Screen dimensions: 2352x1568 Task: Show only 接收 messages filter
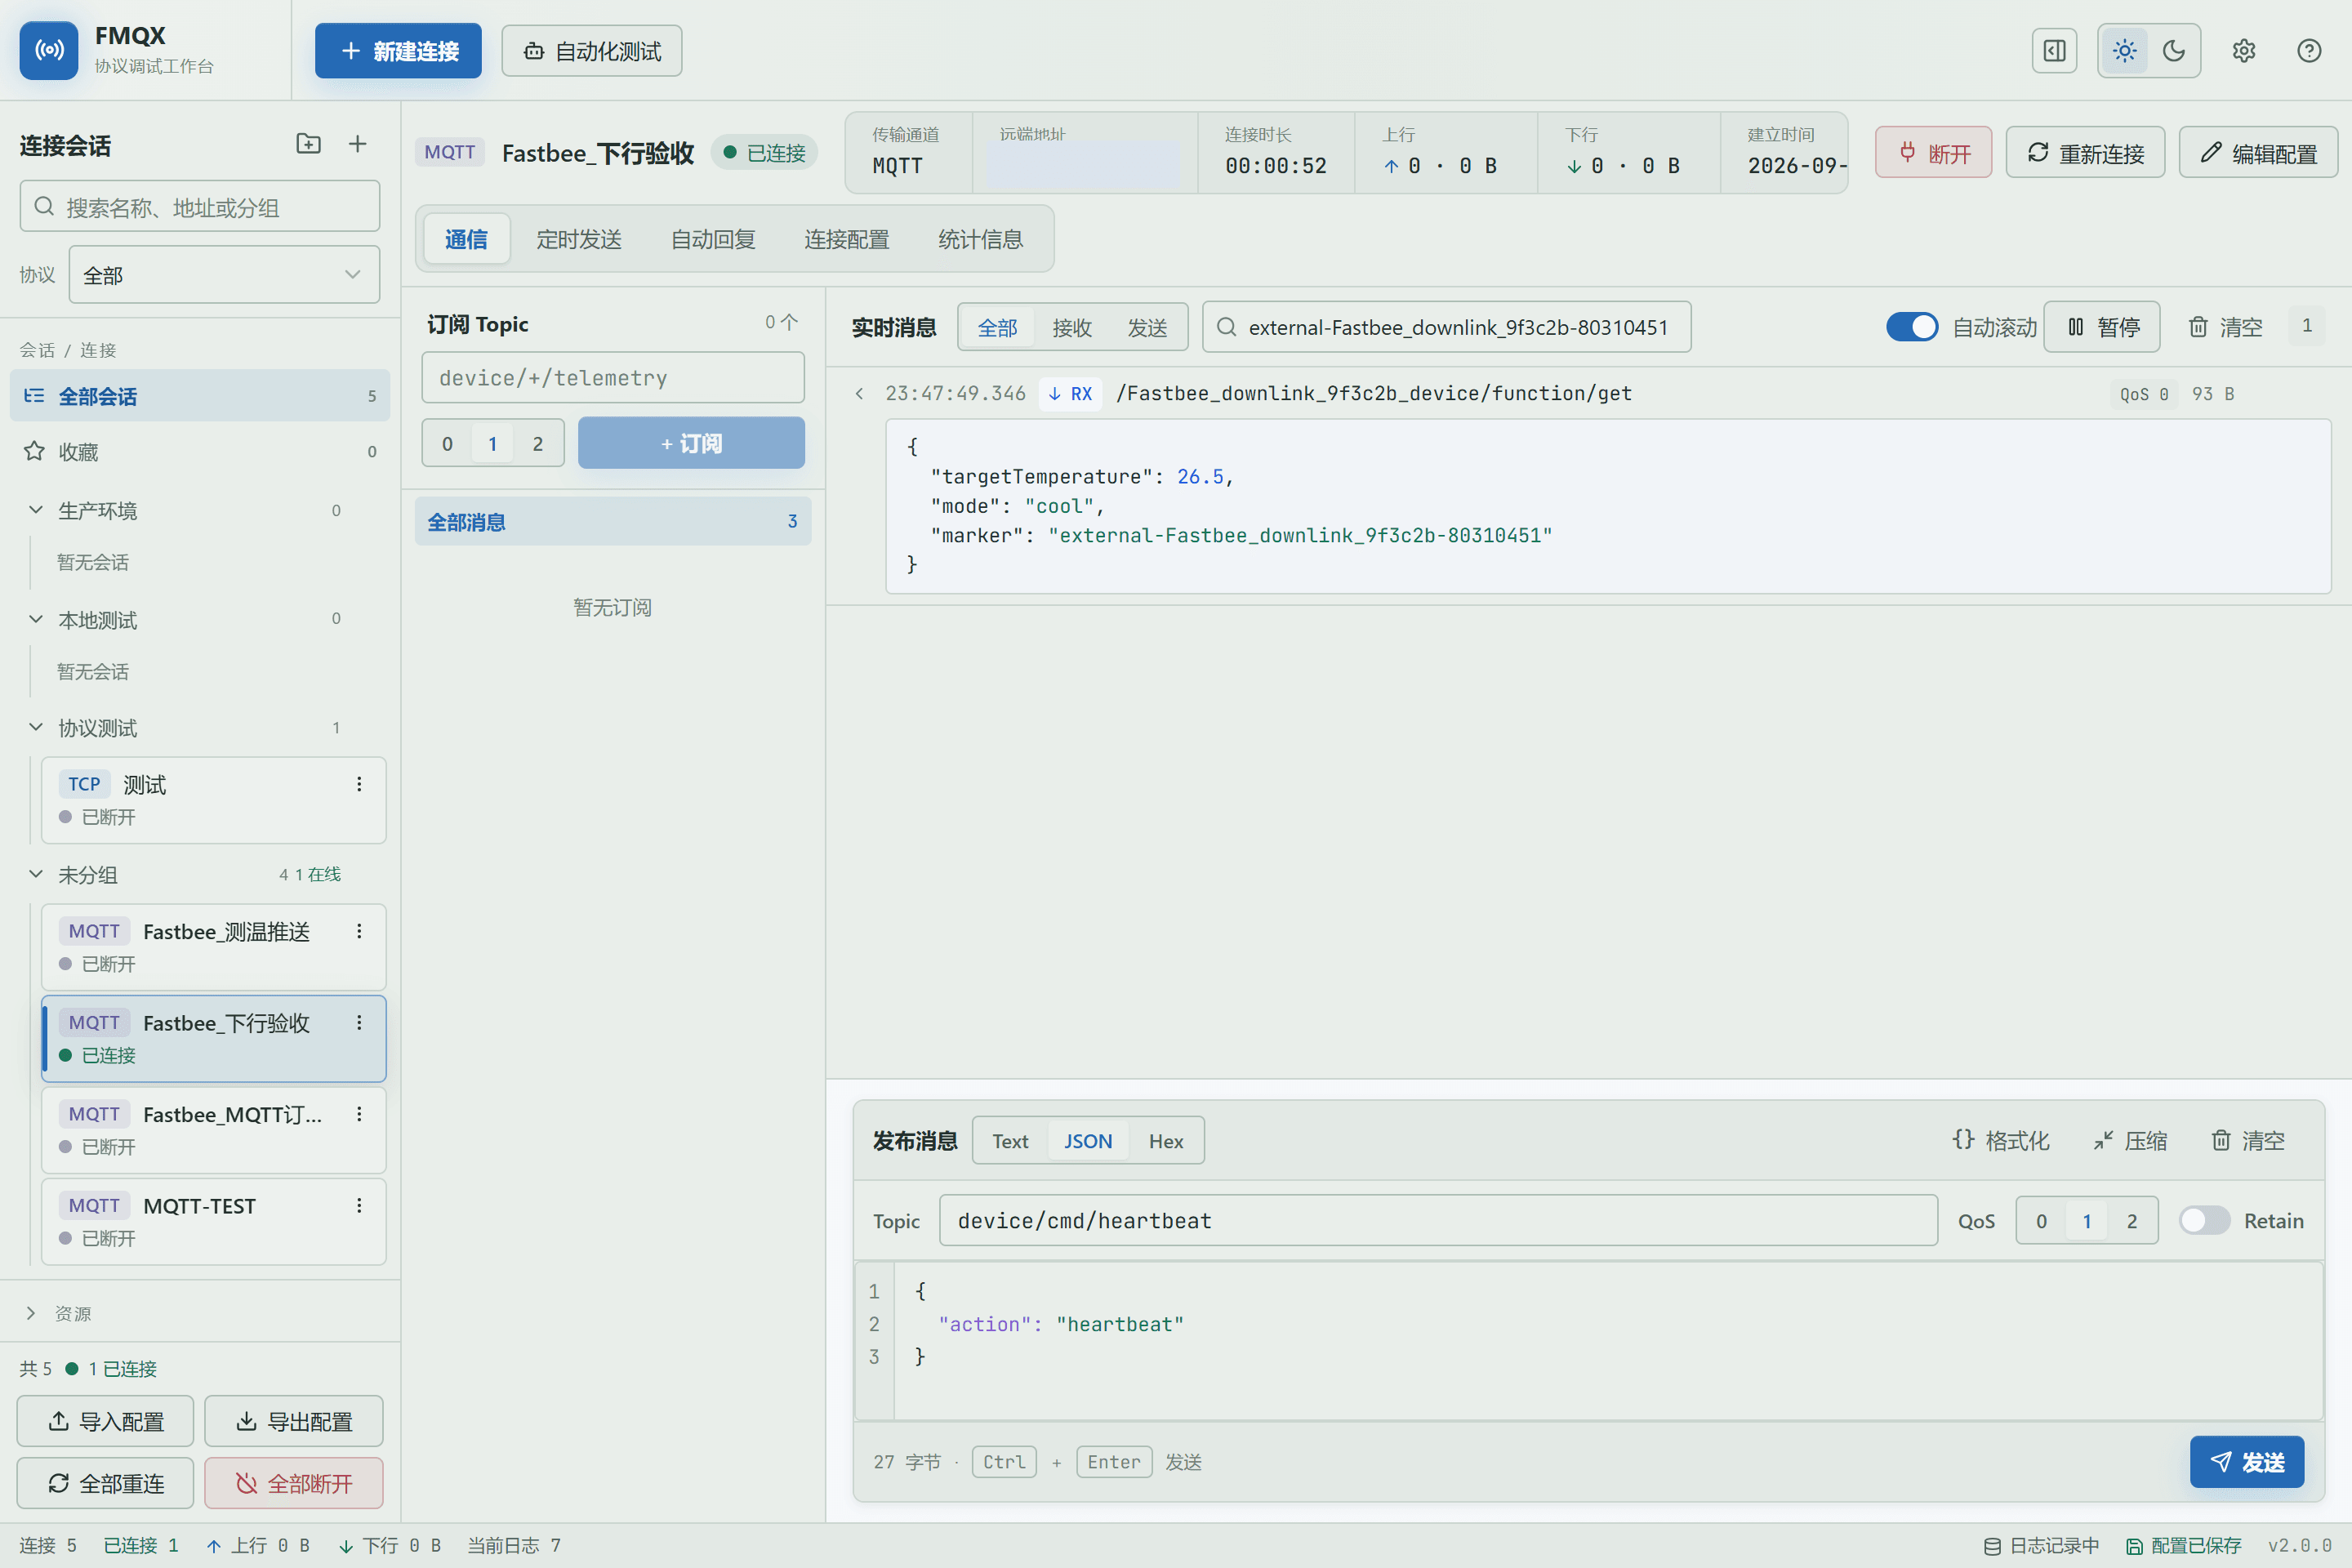pyautogui.click(x=1072, y=327)
